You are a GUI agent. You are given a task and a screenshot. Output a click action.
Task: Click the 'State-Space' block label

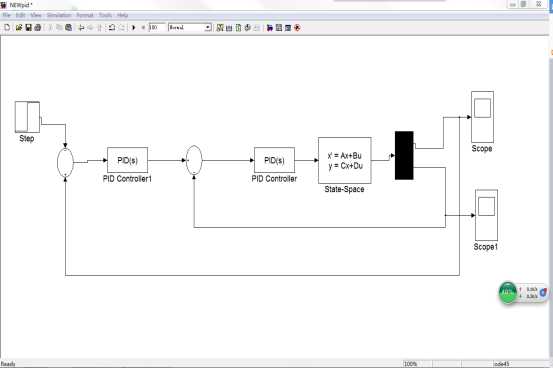point(344,189)
